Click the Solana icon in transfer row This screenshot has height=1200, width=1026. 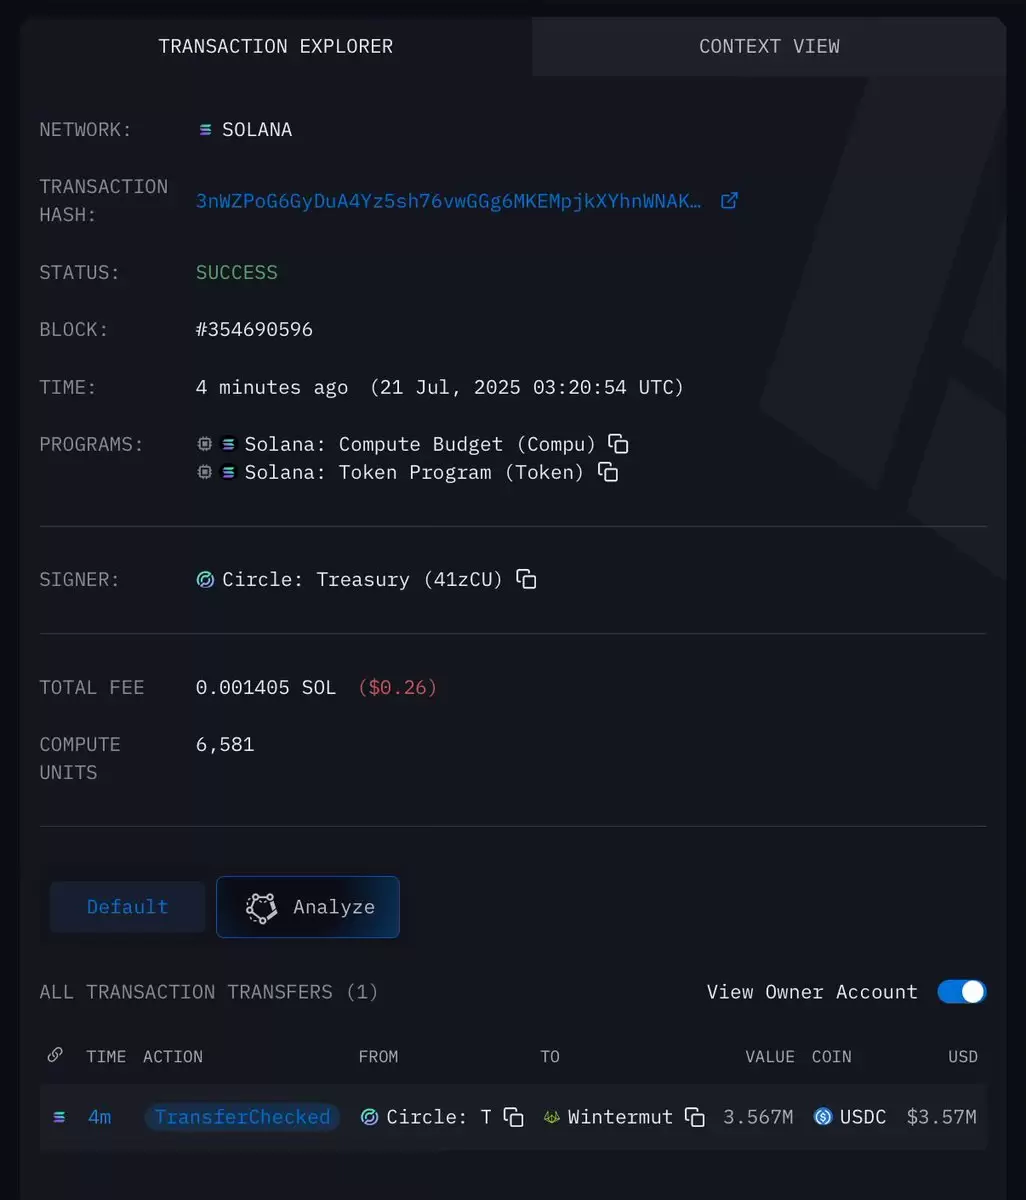pos(59,1117)
